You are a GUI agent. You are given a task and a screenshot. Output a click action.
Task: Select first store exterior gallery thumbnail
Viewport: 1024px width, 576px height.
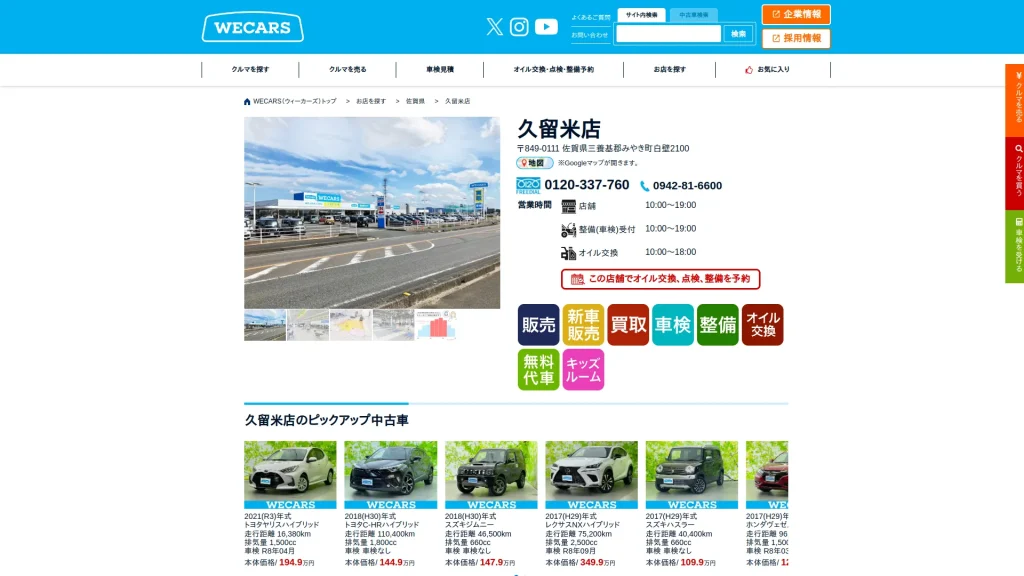tap(265, 325)
